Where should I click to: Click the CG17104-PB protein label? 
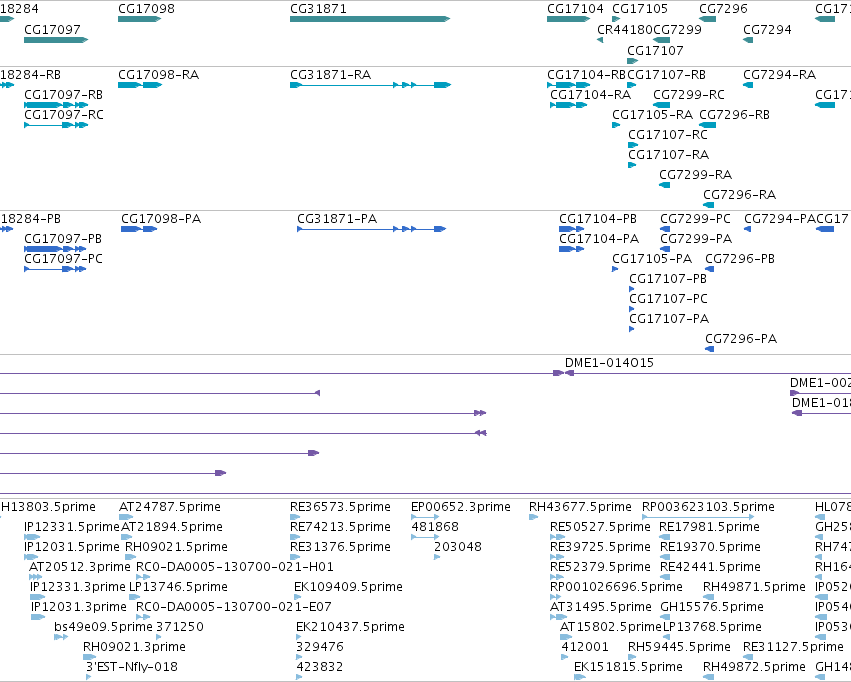pyautogui.click(x=598, y=219)
